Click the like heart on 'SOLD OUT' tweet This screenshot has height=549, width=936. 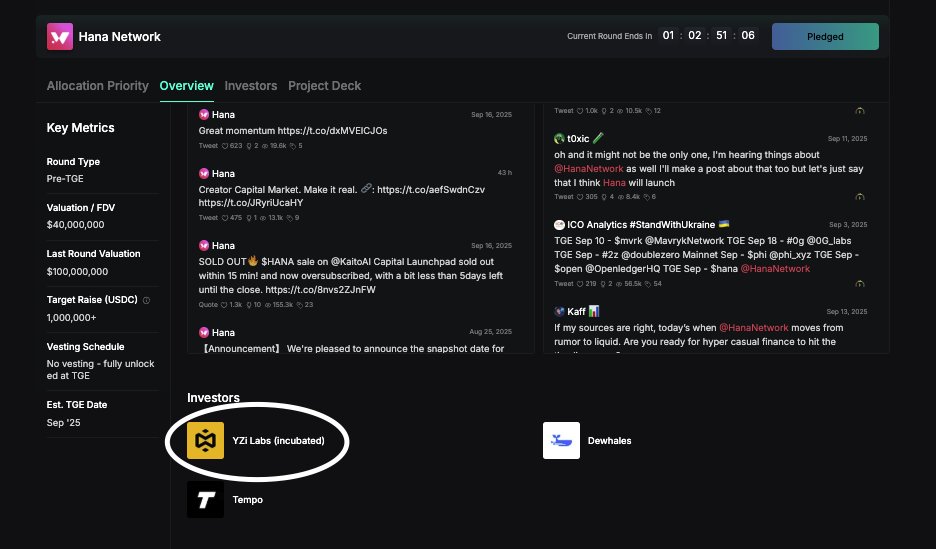[225, 305]
